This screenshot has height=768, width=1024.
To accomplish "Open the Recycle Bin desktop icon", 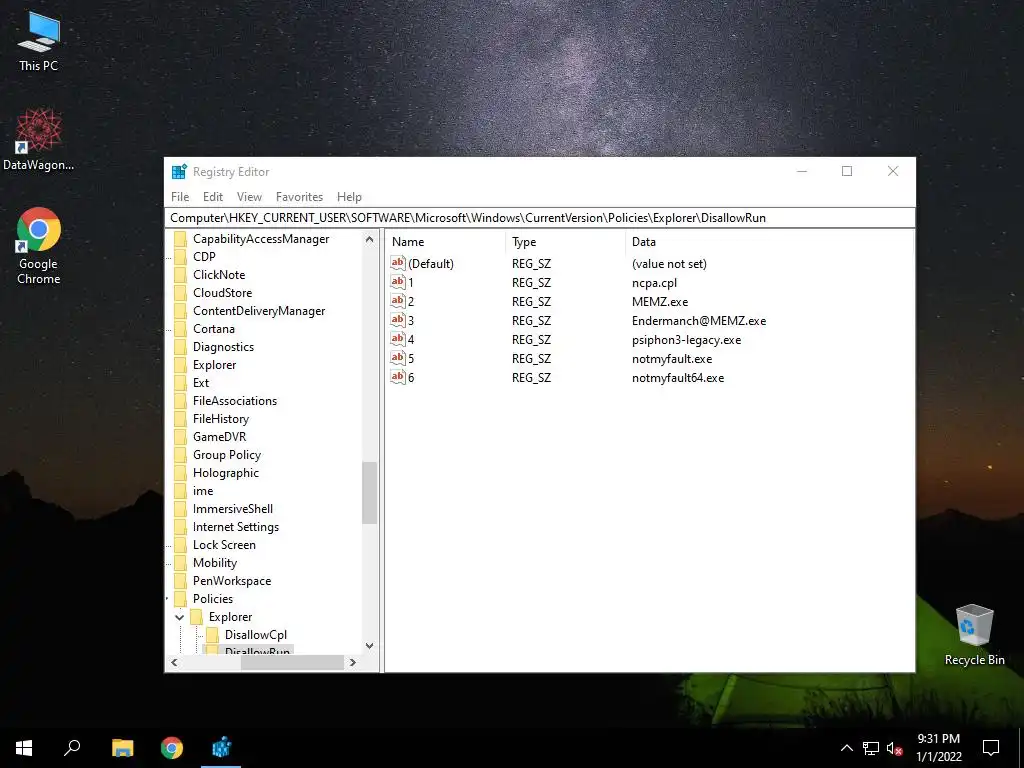I will (x=974, y=635).
